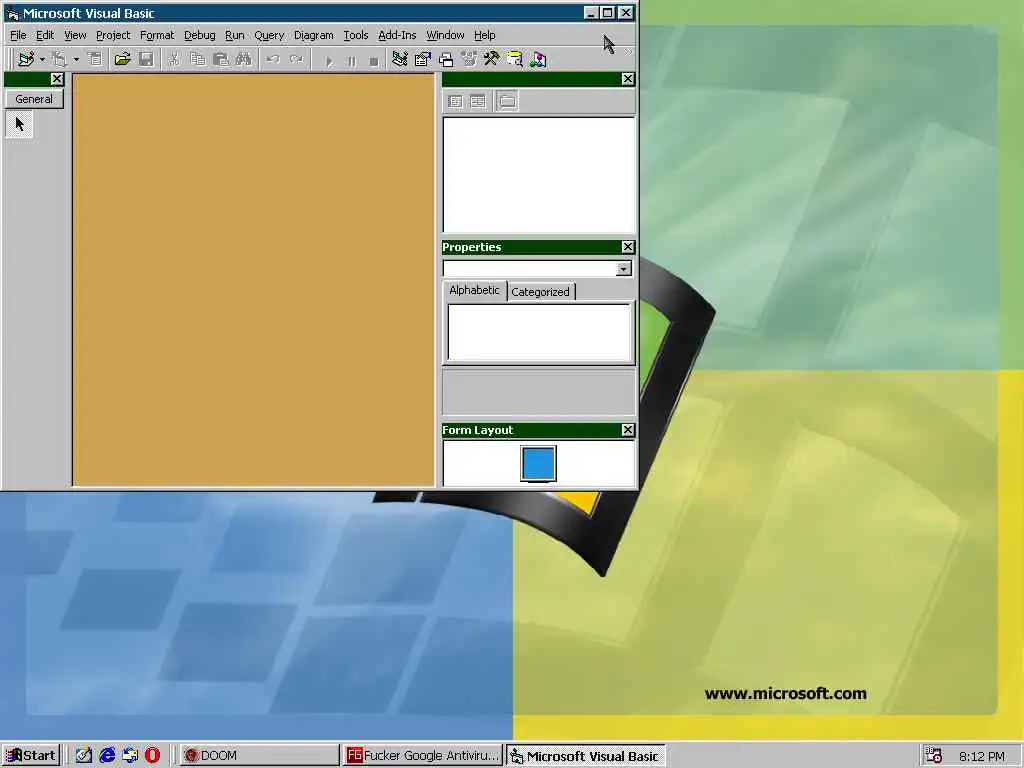The height and width of the screenshot is (768, 1024).
Task: Open the View menu
Action: tap(75, 35)
